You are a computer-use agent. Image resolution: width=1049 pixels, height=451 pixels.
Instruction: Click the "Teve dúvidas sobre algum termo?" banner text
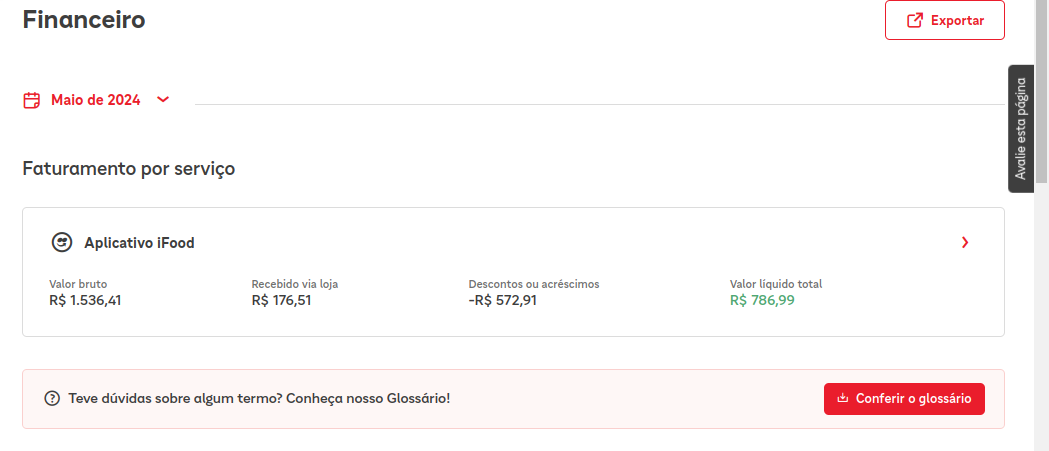[x=259, y=399]
